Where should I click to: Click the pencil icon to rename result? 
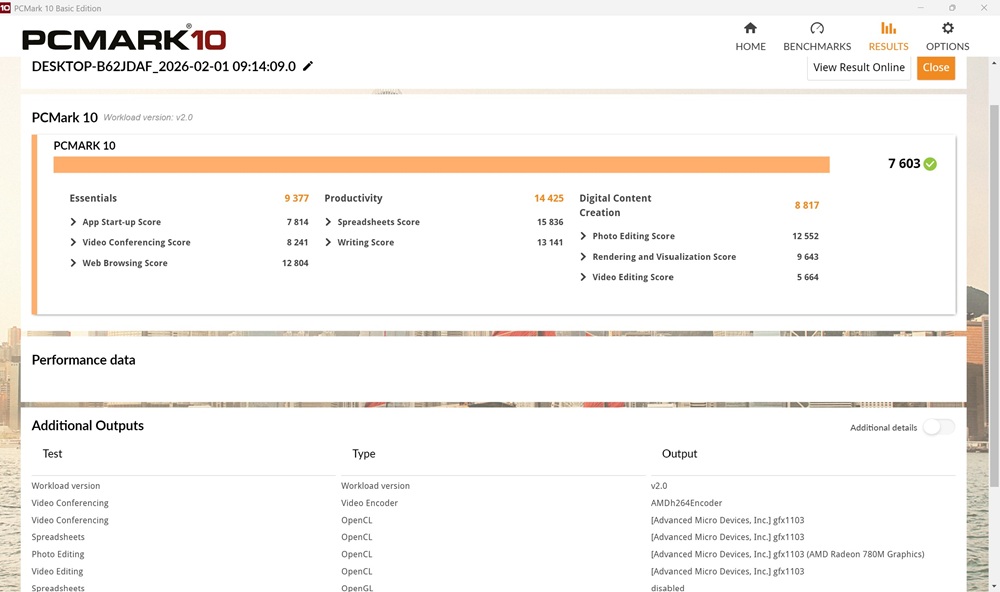coord(308,66)
